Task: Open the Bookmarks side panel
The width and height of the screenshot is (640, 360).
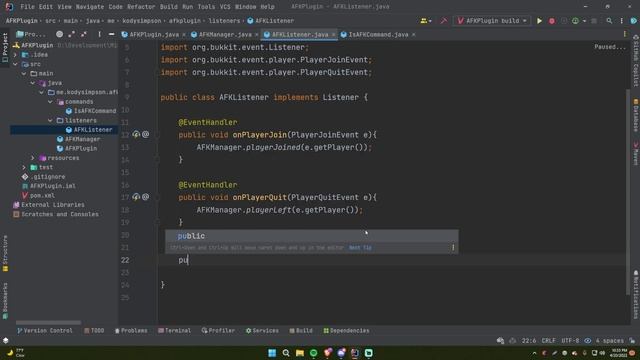Action: click(5, 301)
